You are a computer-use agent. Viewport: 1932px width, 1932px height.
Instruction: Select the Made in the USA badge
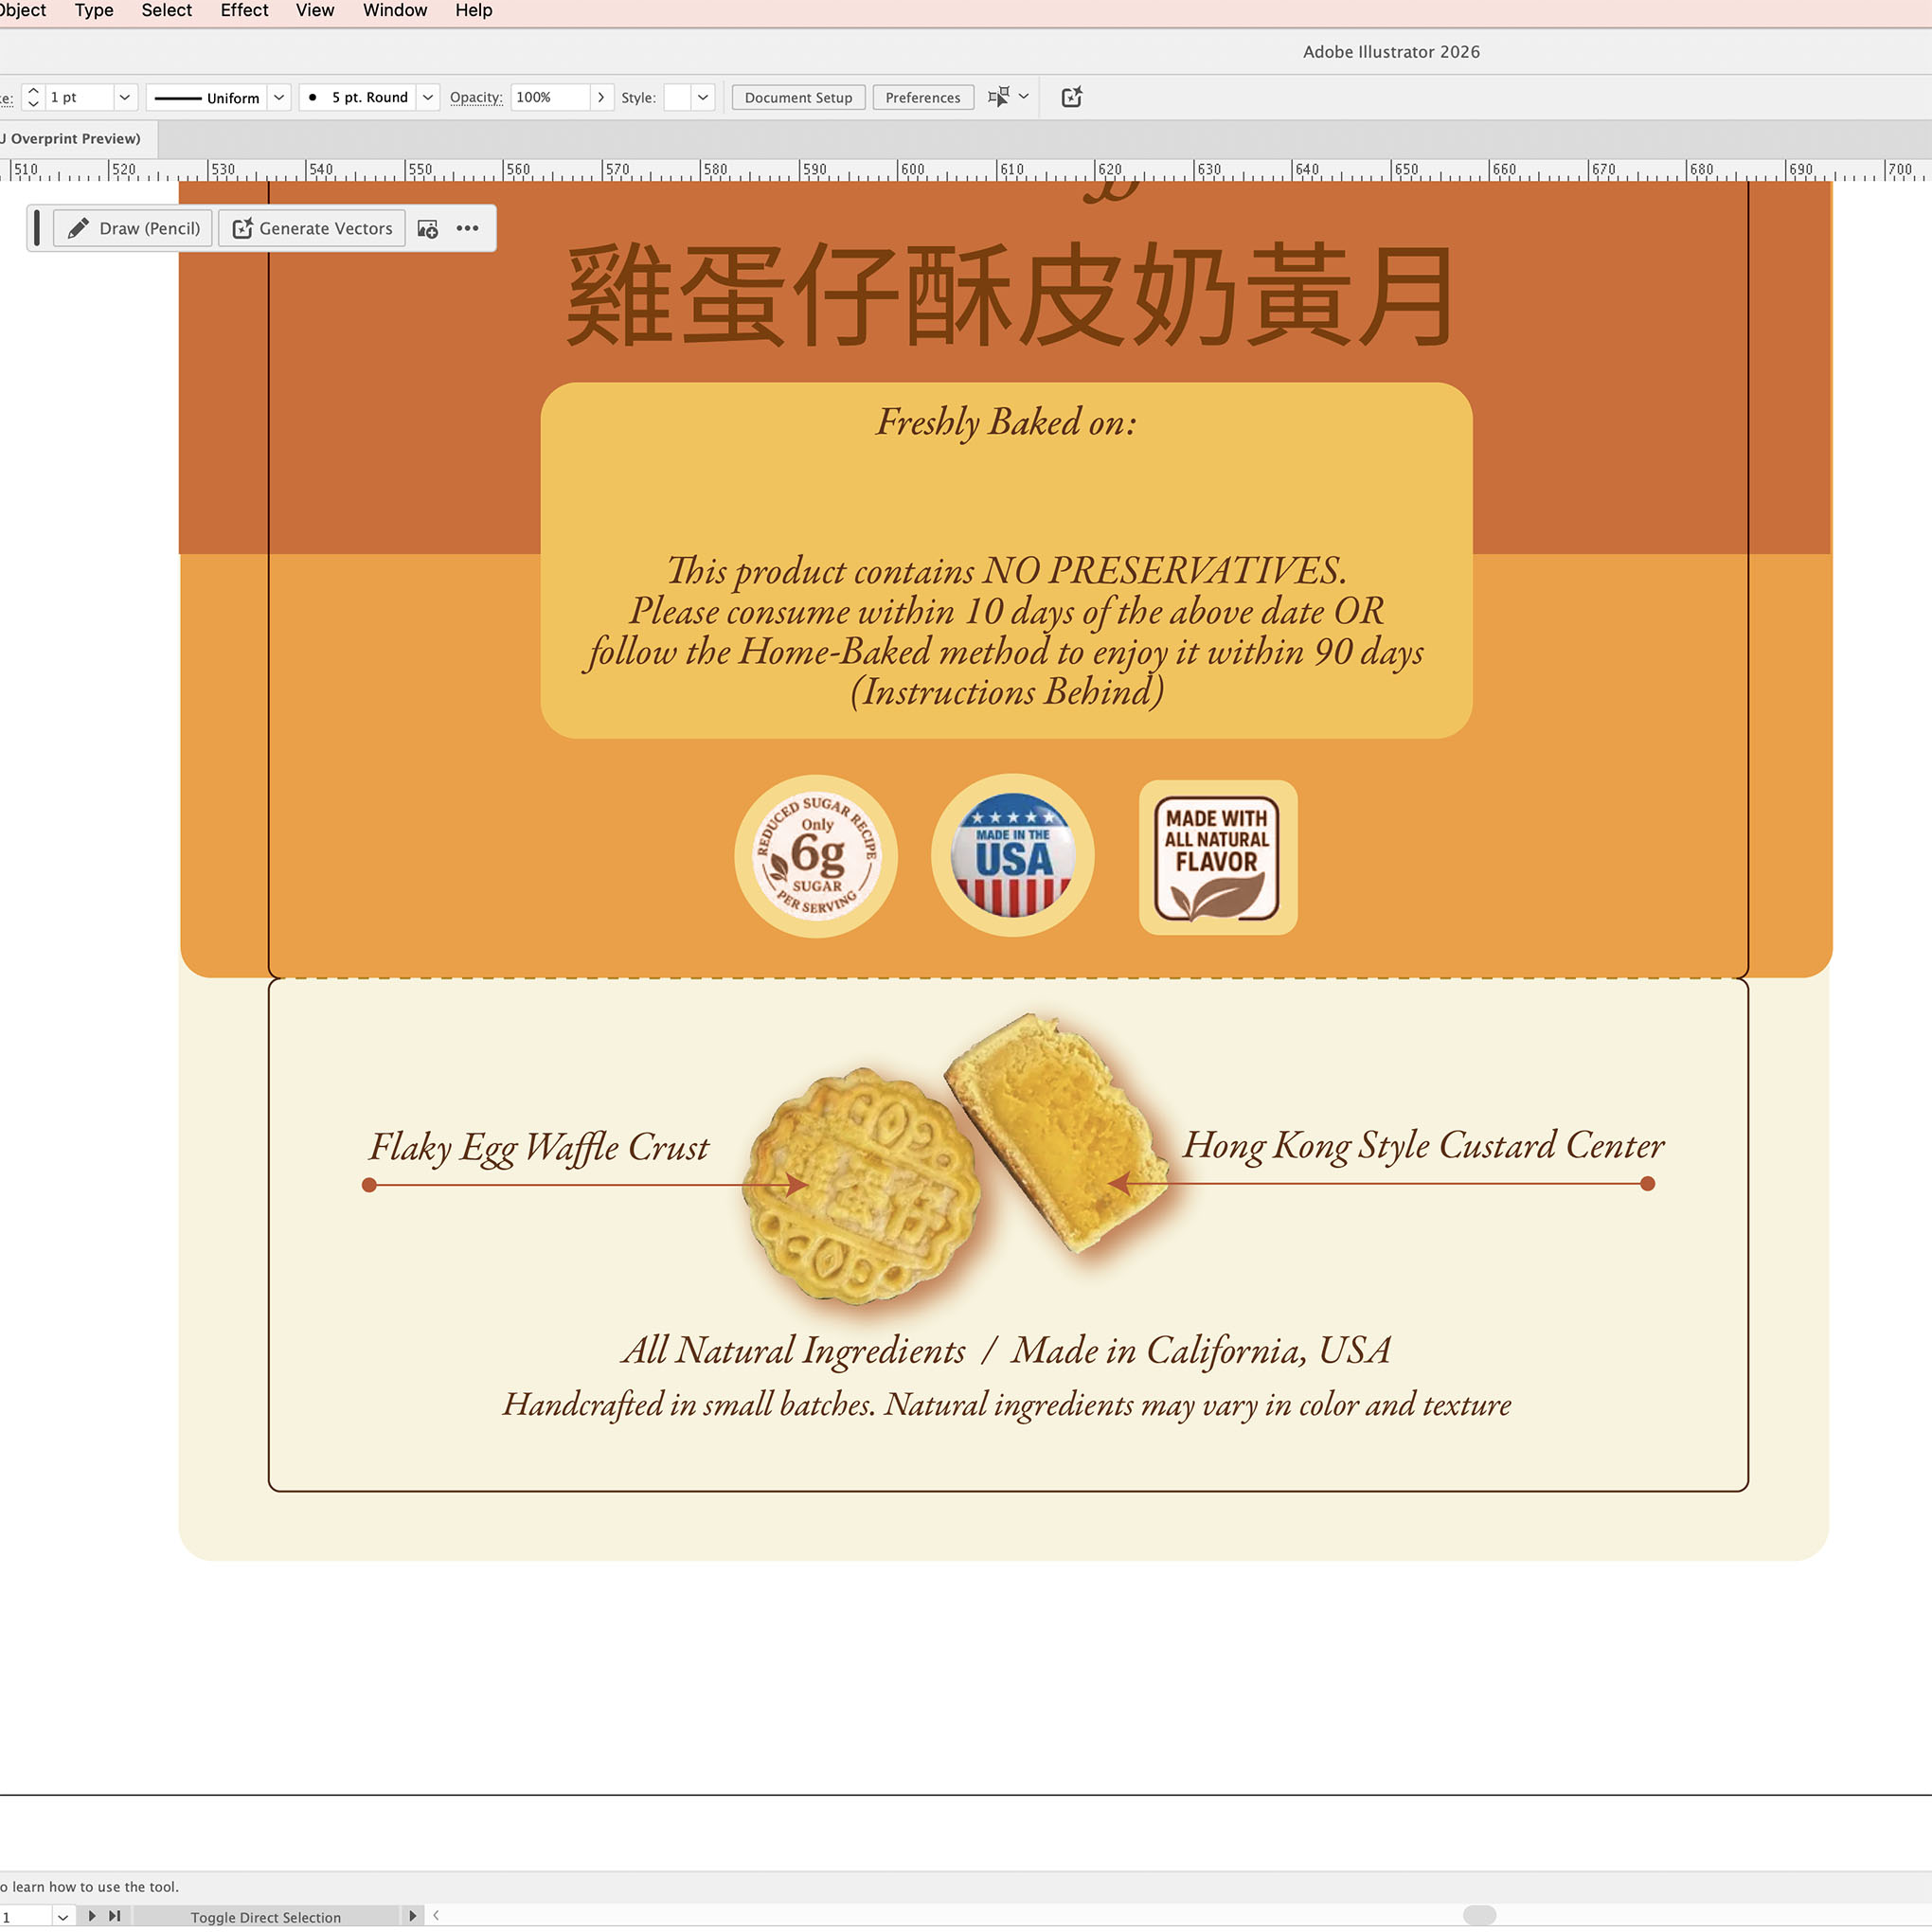1012,855
